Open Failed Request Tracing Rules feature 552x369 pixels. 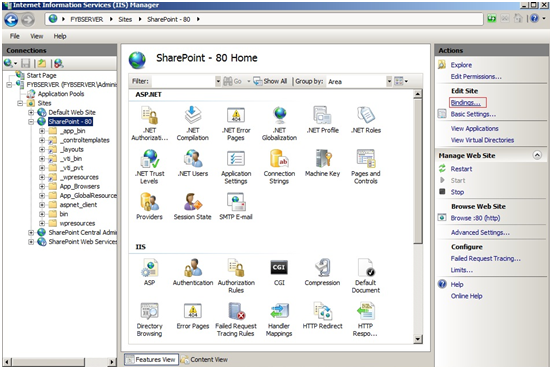(236, 320)
